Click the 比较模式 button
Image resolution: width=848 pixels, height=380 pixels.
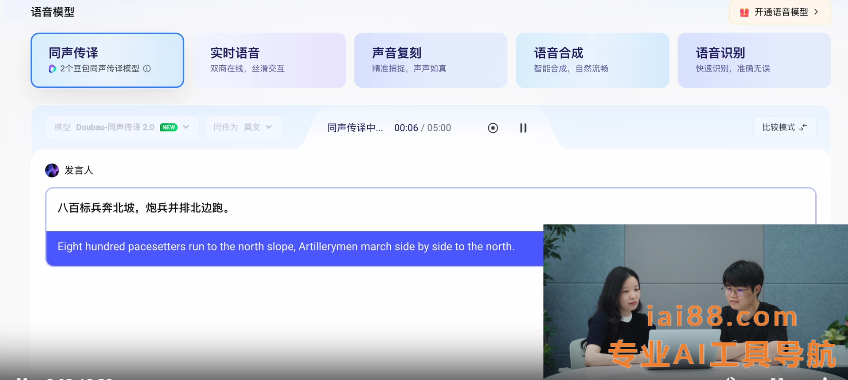pos(785,127)
